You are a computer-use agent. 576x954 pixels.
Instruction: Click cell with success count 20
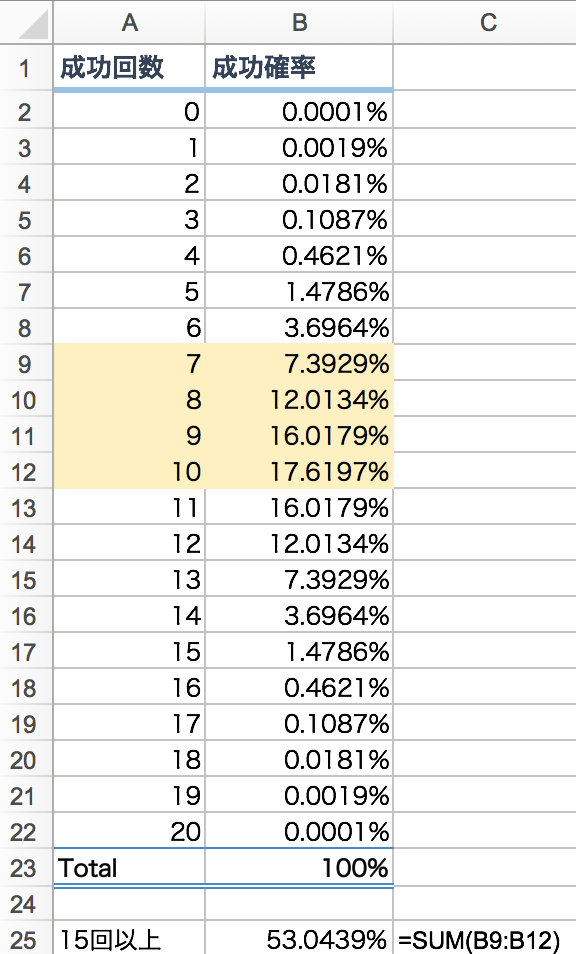point(129,832)
